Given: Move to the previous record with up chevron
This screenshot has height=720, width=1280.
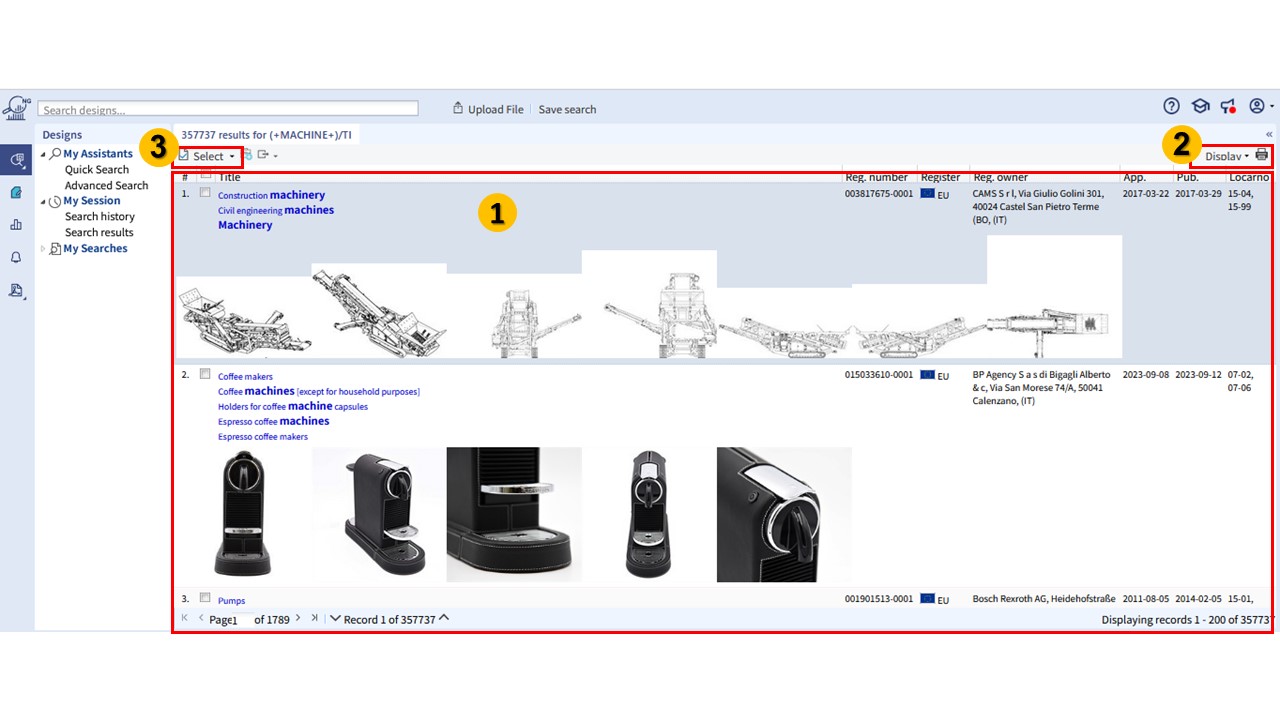Looking at the screenshot, I should 444,618.
